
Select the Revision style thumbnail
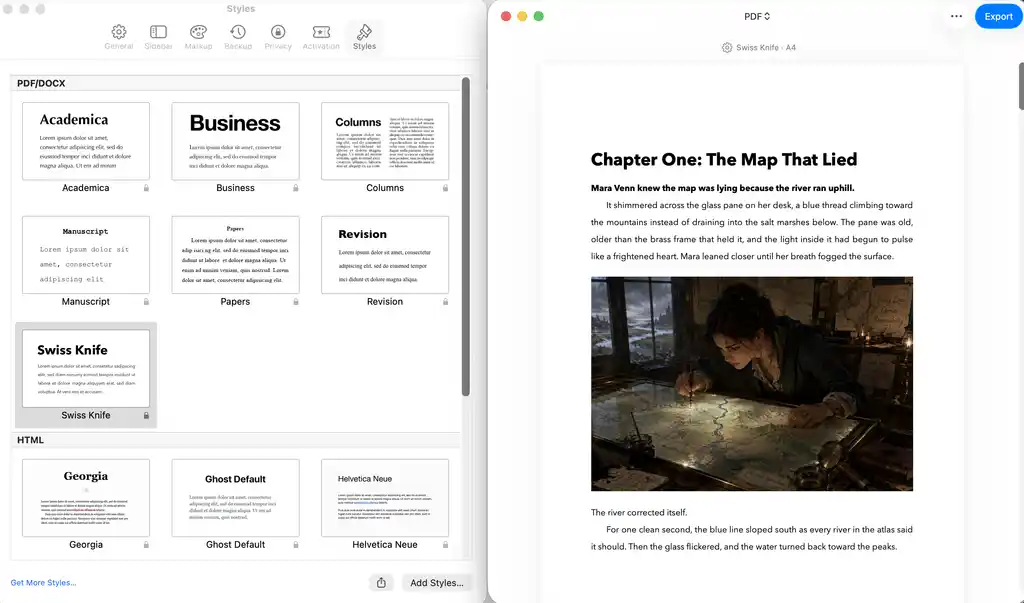tap(385, 255)
